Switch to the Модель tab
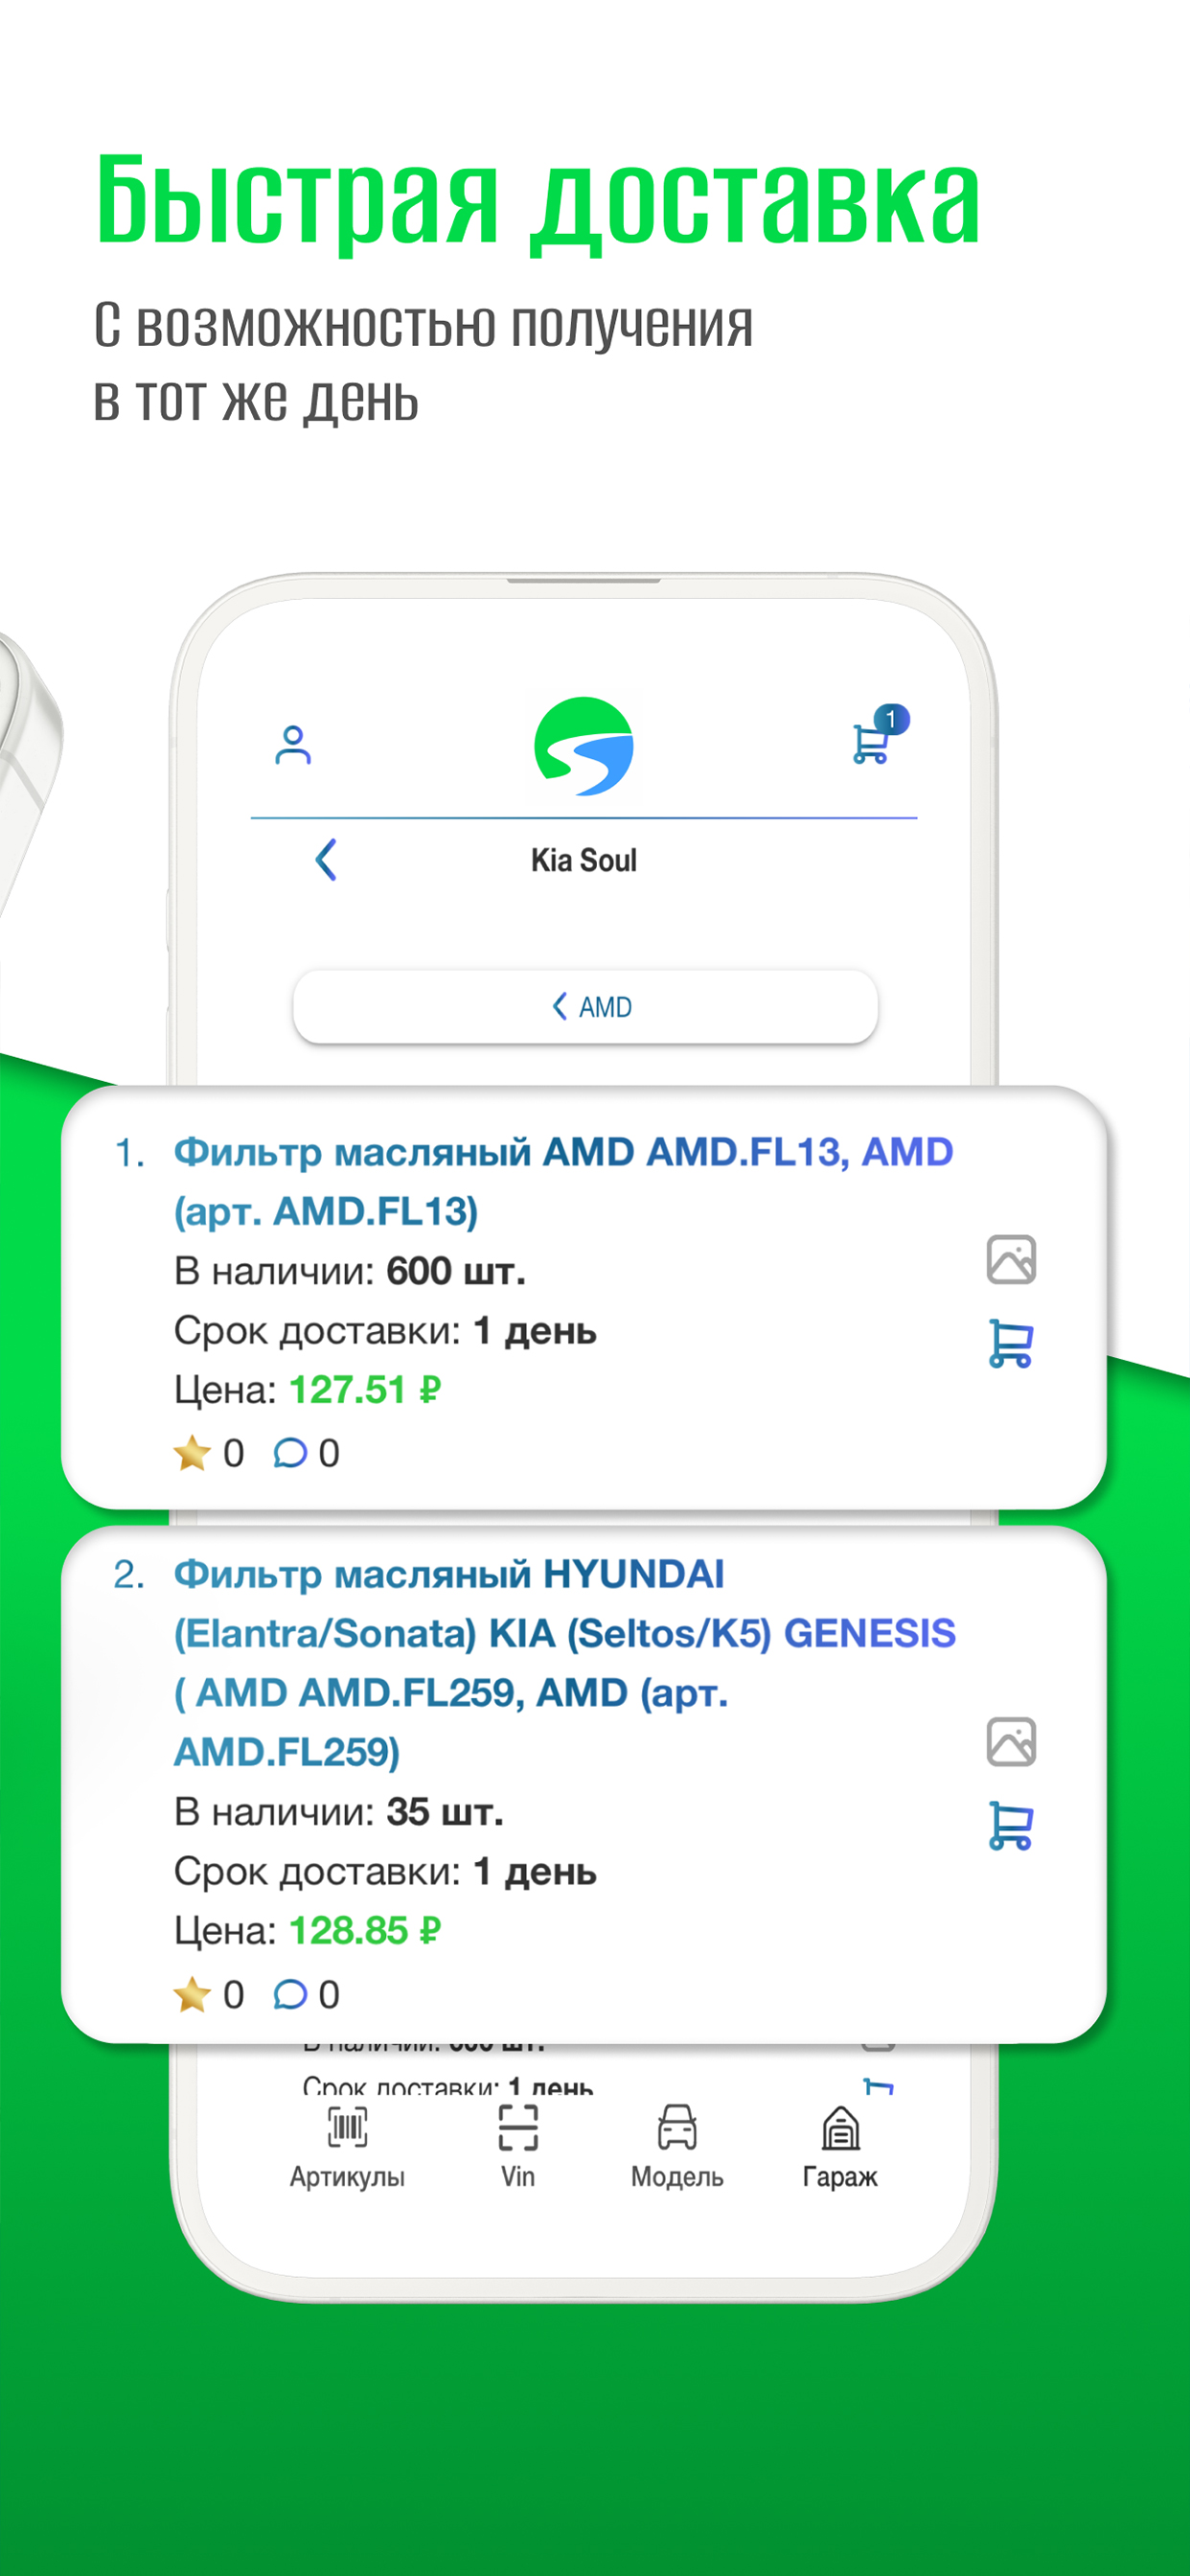Image resolution: width=1190 pixels, height=2576 pixels. [677, 2147]
